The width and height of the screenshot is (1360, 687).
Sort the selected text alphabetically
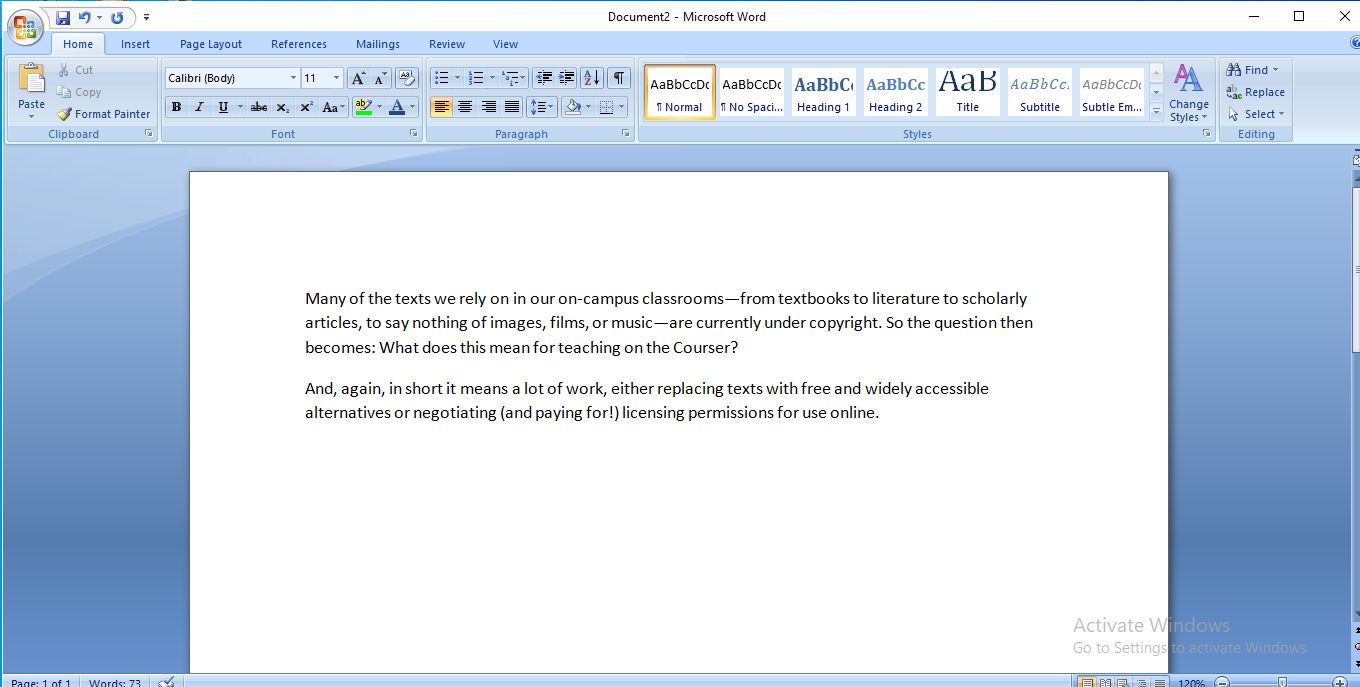(591, 78)
